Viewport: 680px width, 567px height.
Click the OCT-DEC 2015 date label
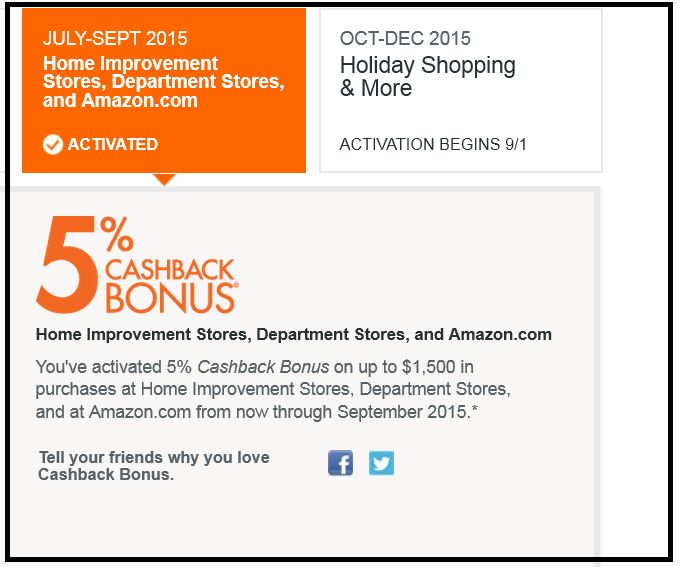405,39
